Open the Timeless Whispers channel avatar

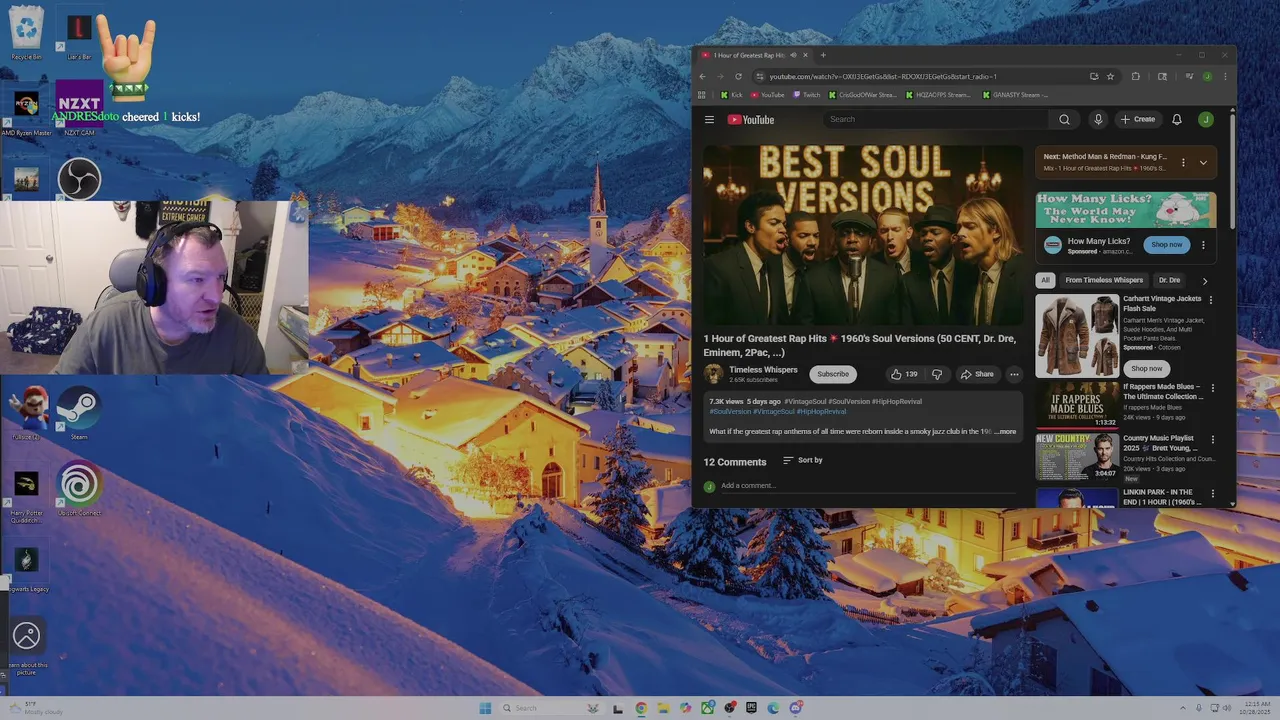point(713,374)
